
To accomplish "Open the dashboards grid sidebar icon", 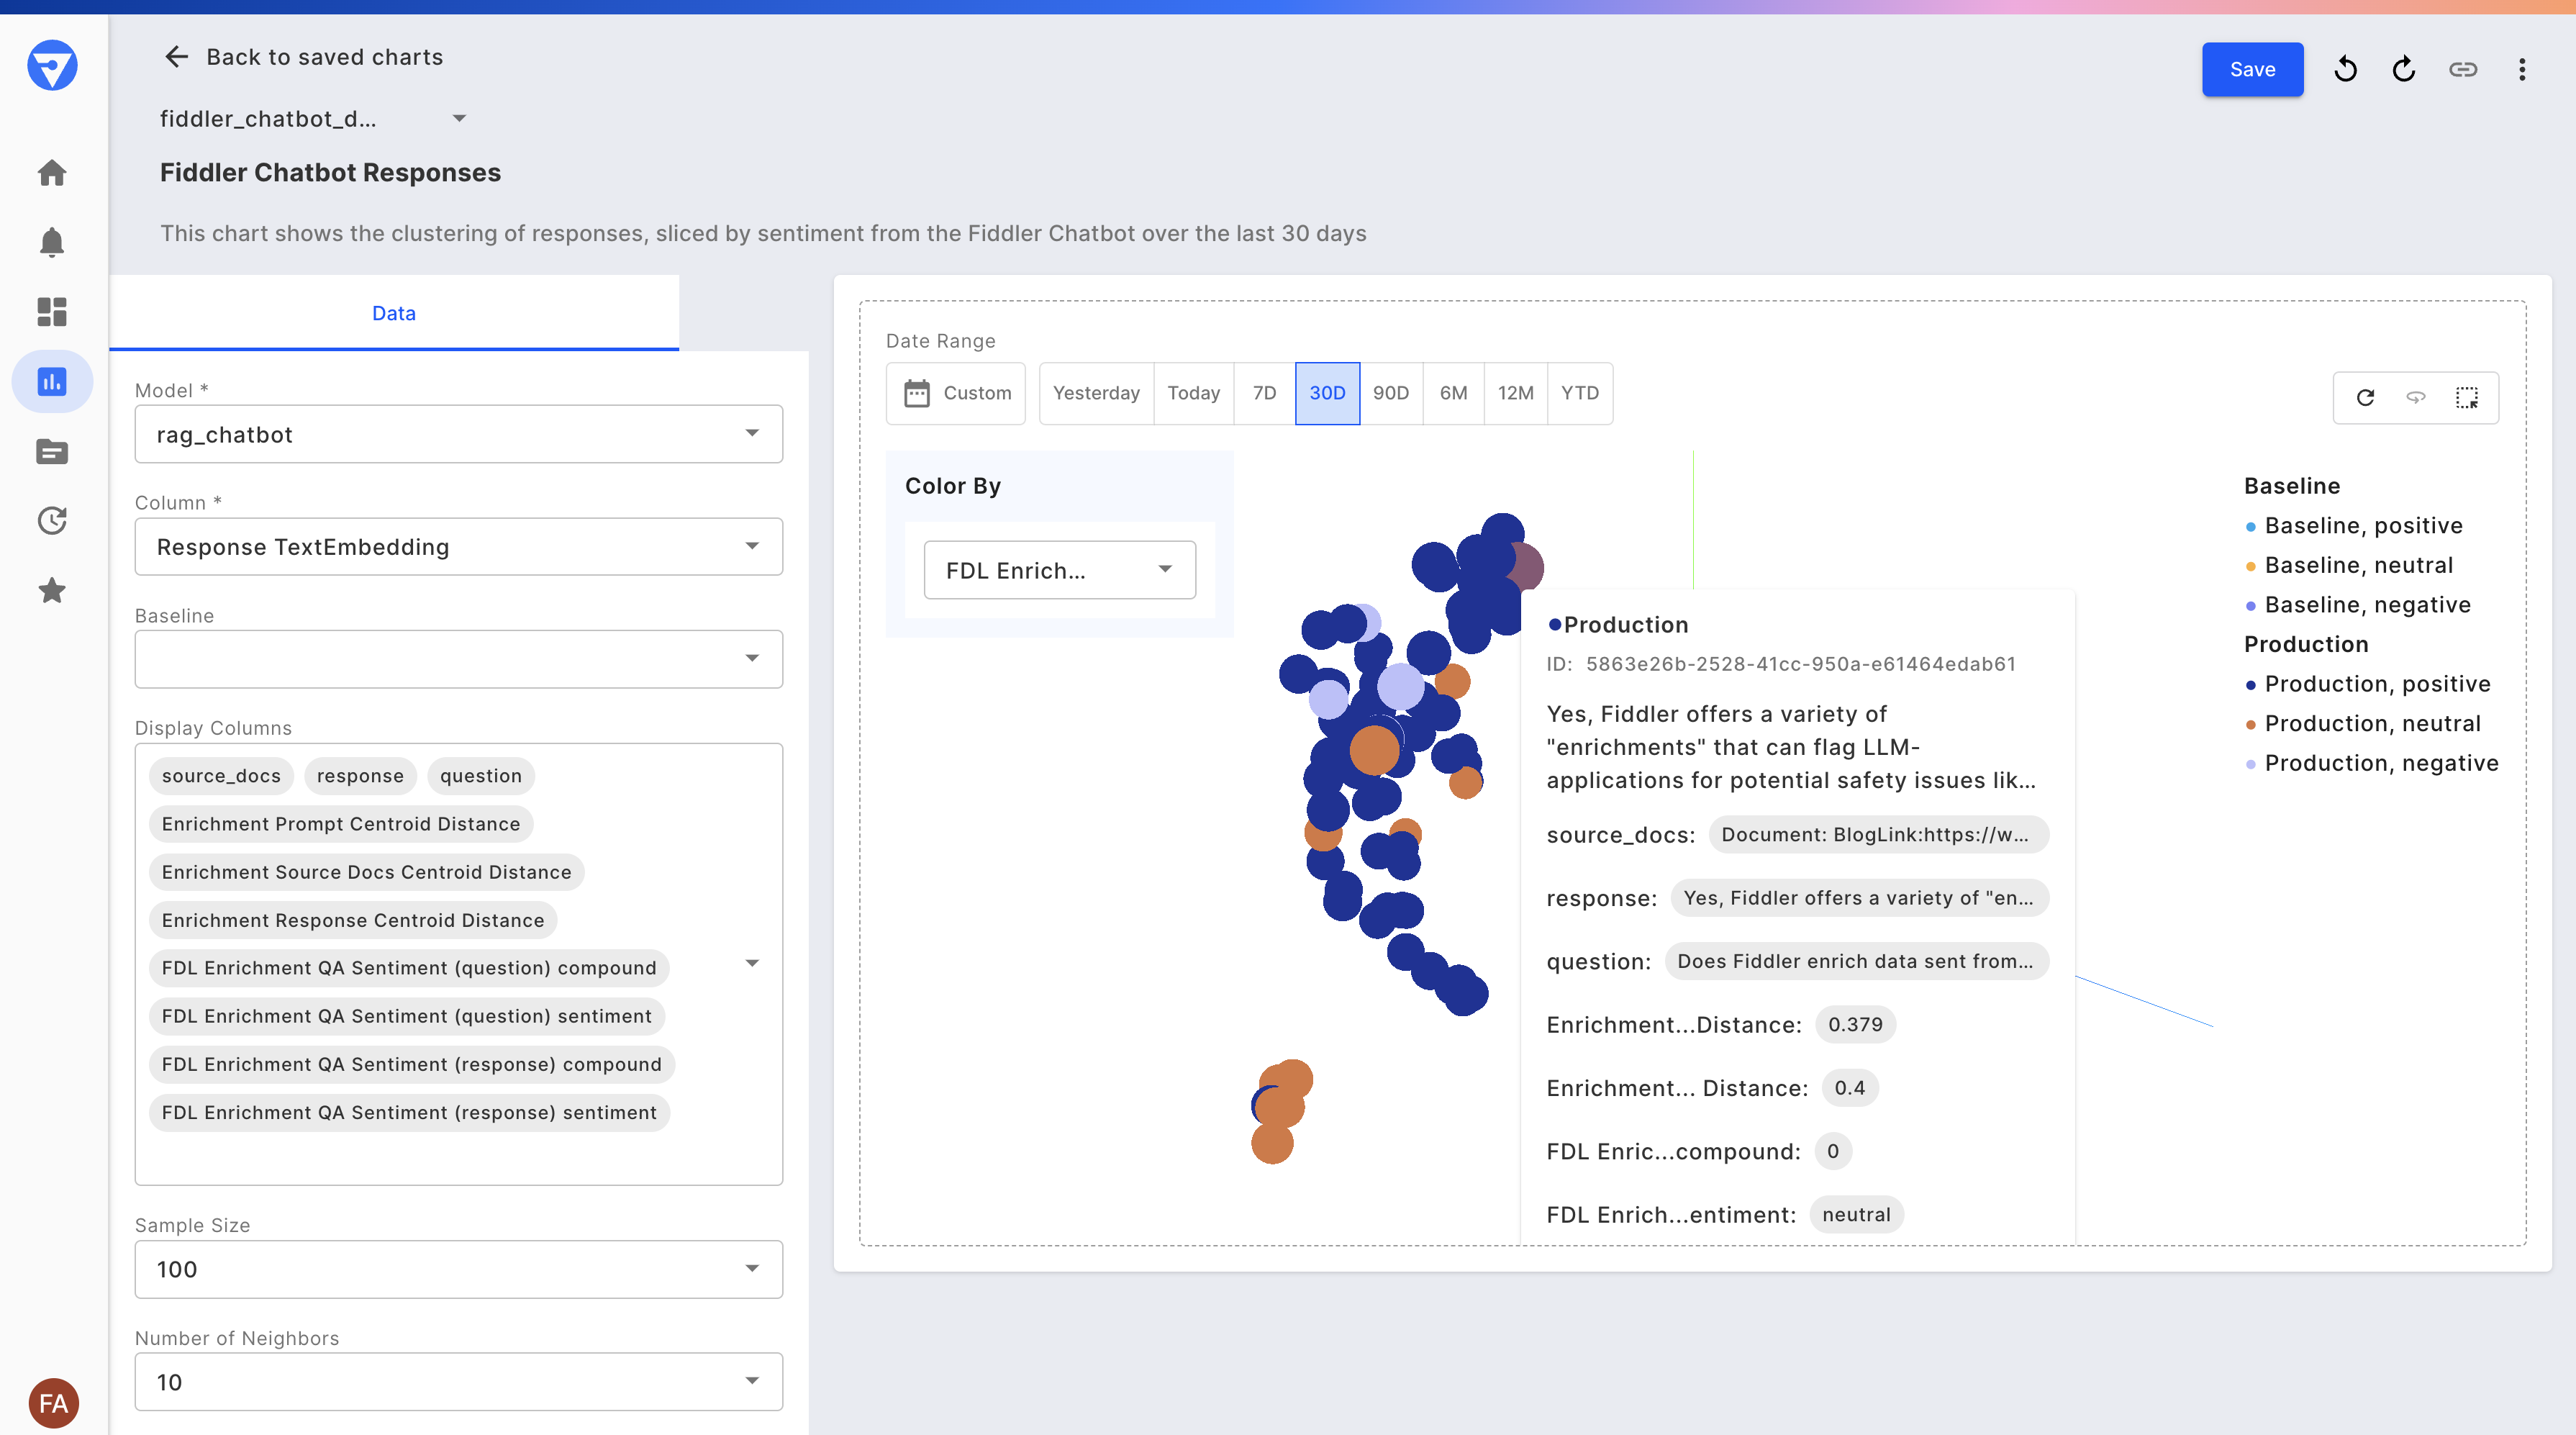I will [x=52, y=311].
